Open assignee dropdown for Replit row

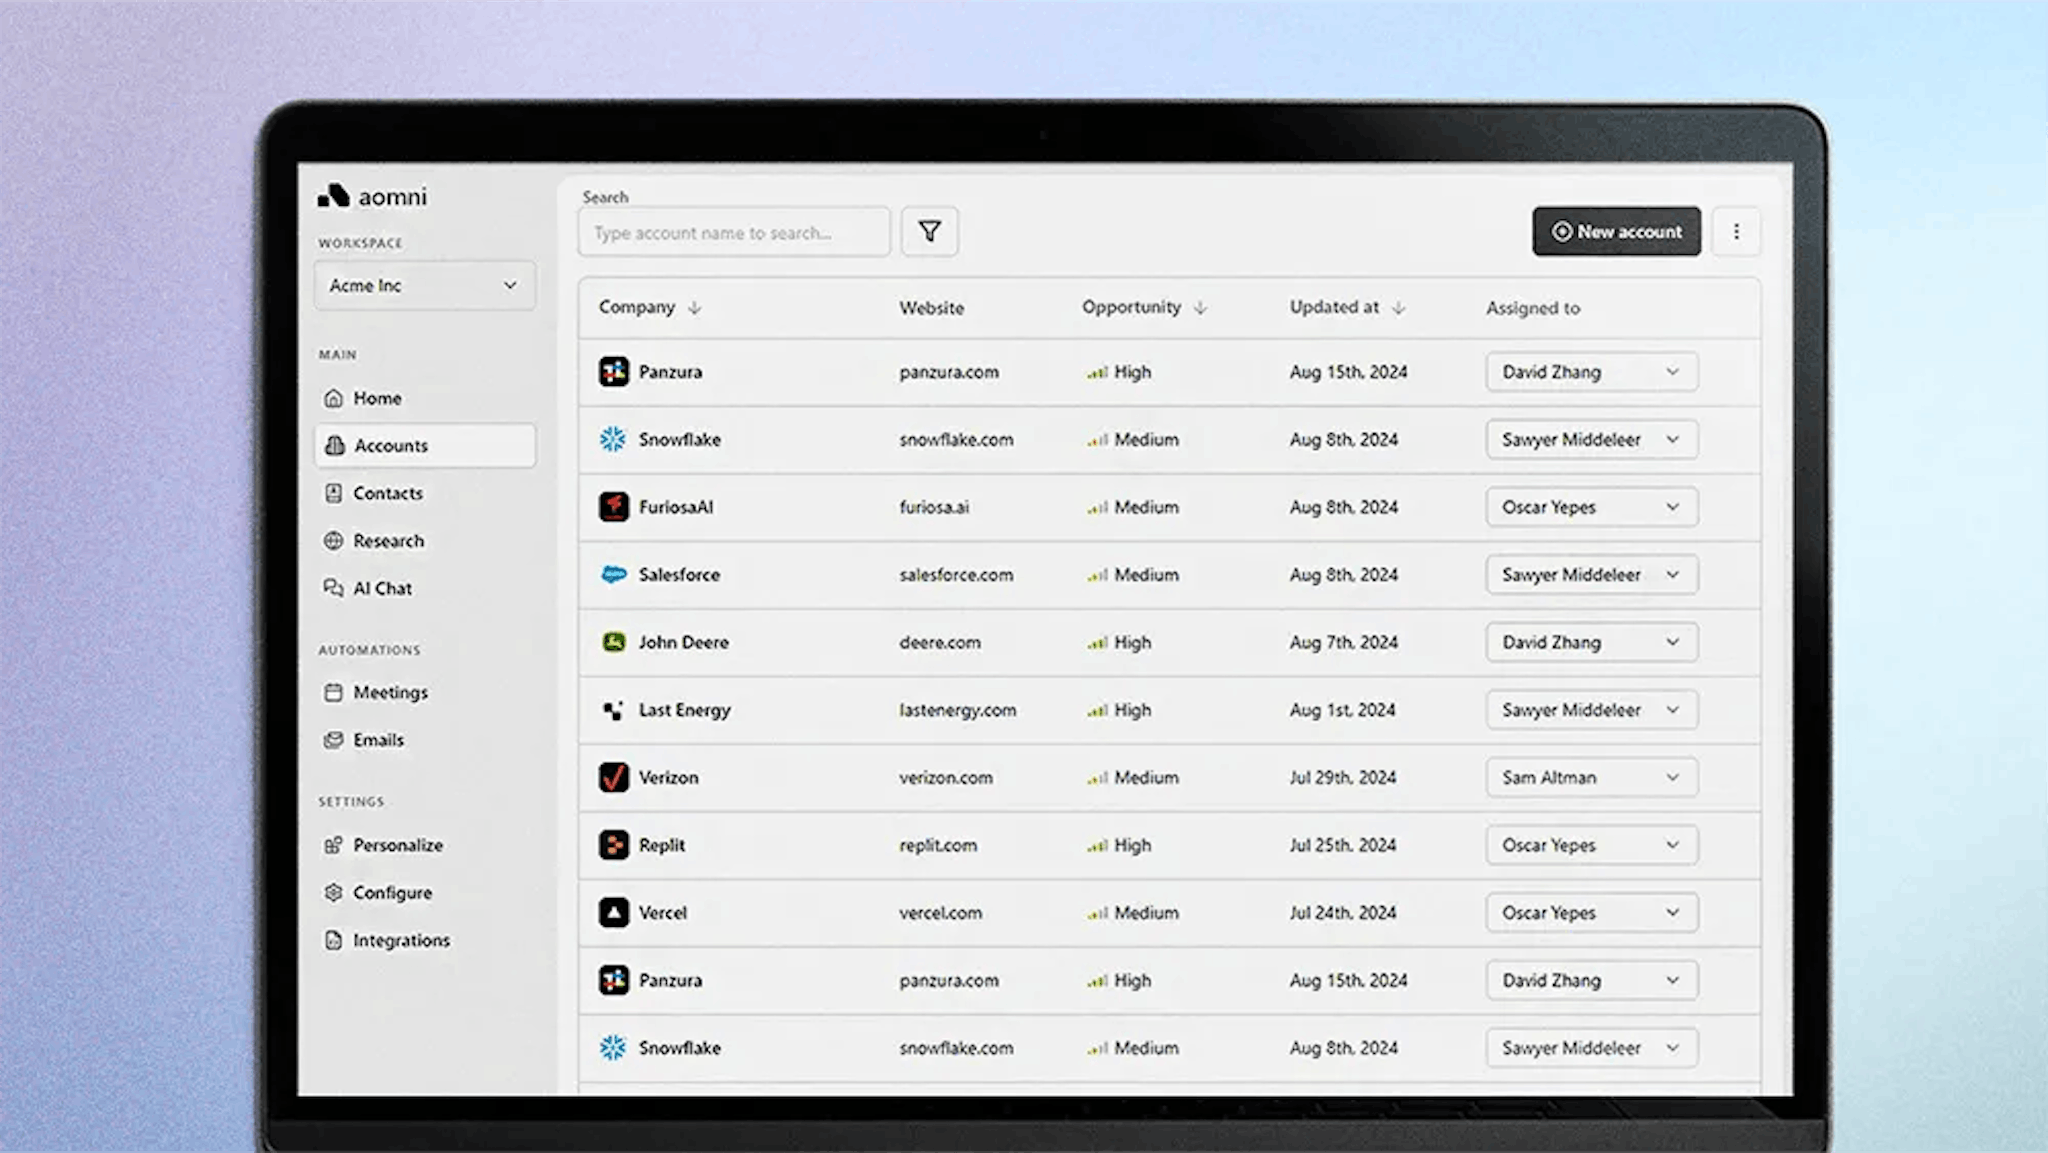(1591, 845)
